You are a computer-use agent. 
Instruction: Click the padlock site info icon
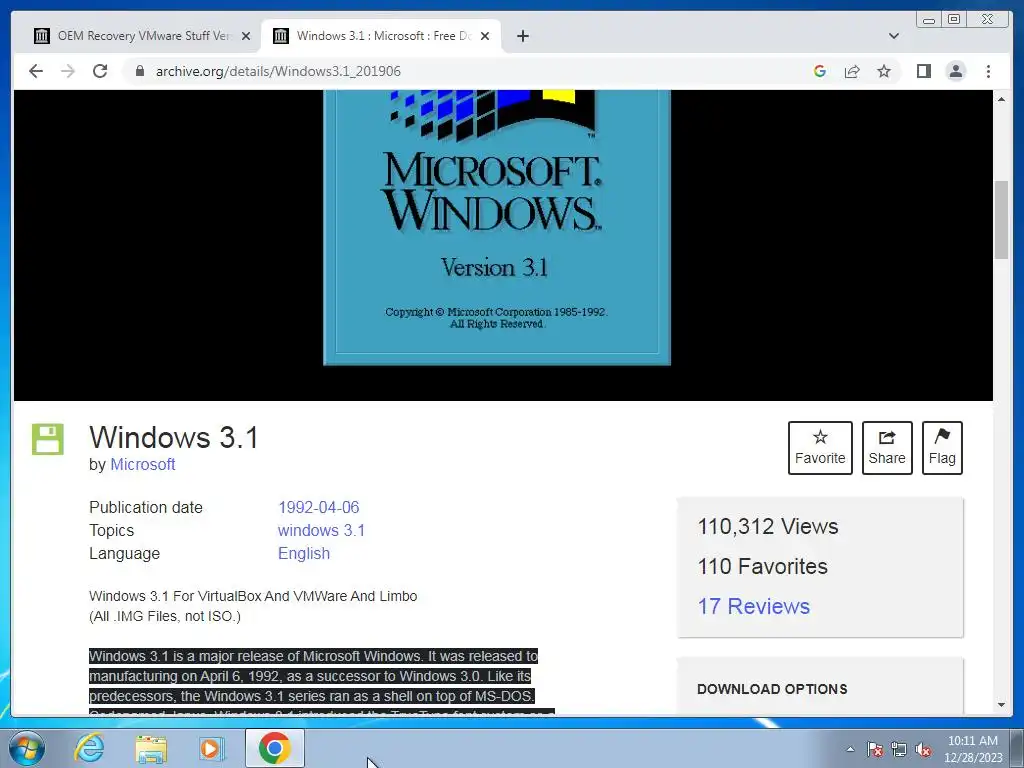pos(140,71)
